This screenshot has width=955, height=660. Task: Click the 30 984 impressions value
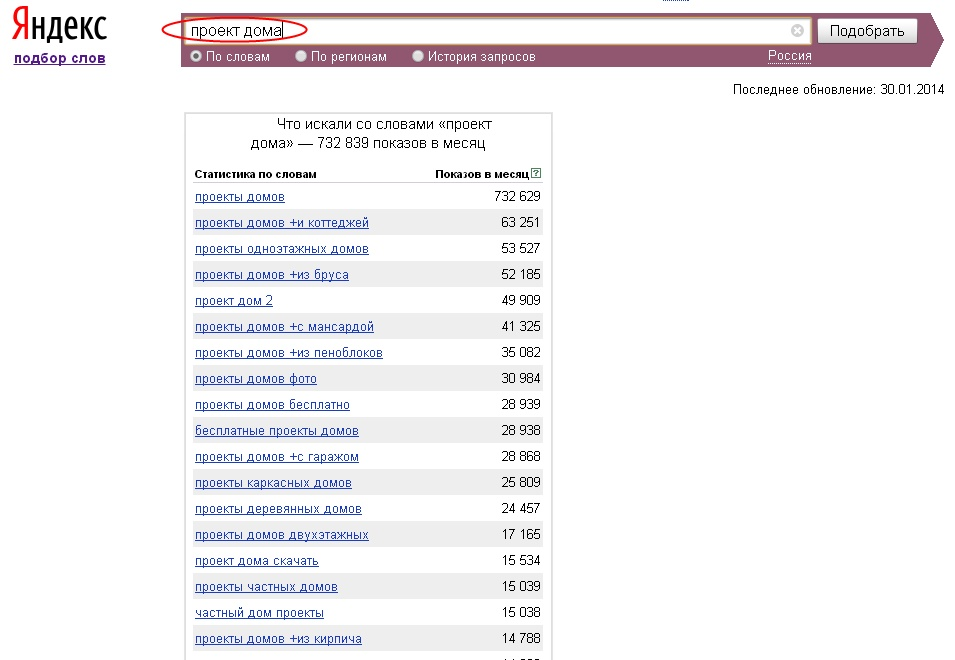coord(521,378)
